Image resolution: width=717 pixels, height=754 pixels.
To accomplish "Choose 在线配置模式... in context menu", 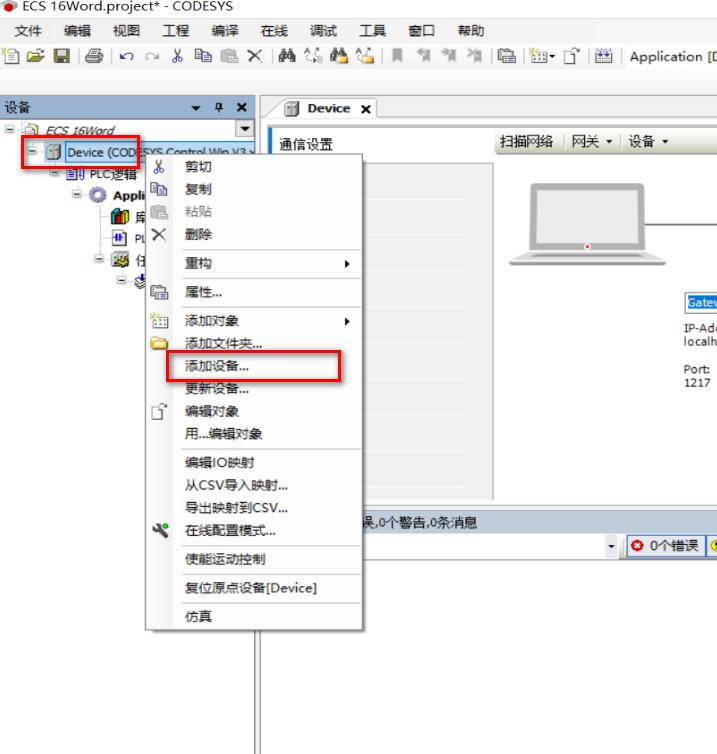I will point(254,531).
